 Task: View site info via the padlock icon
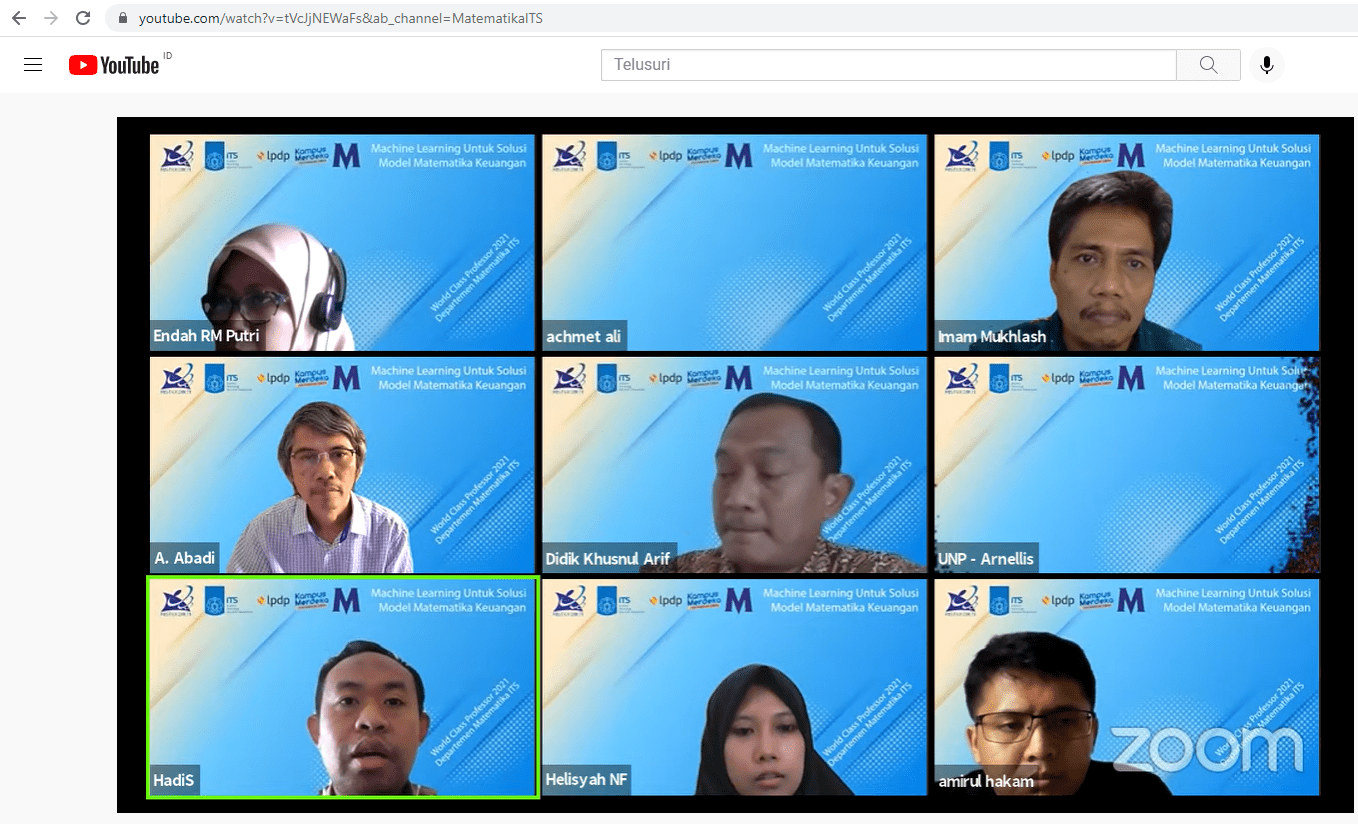(x=123, y=18)
